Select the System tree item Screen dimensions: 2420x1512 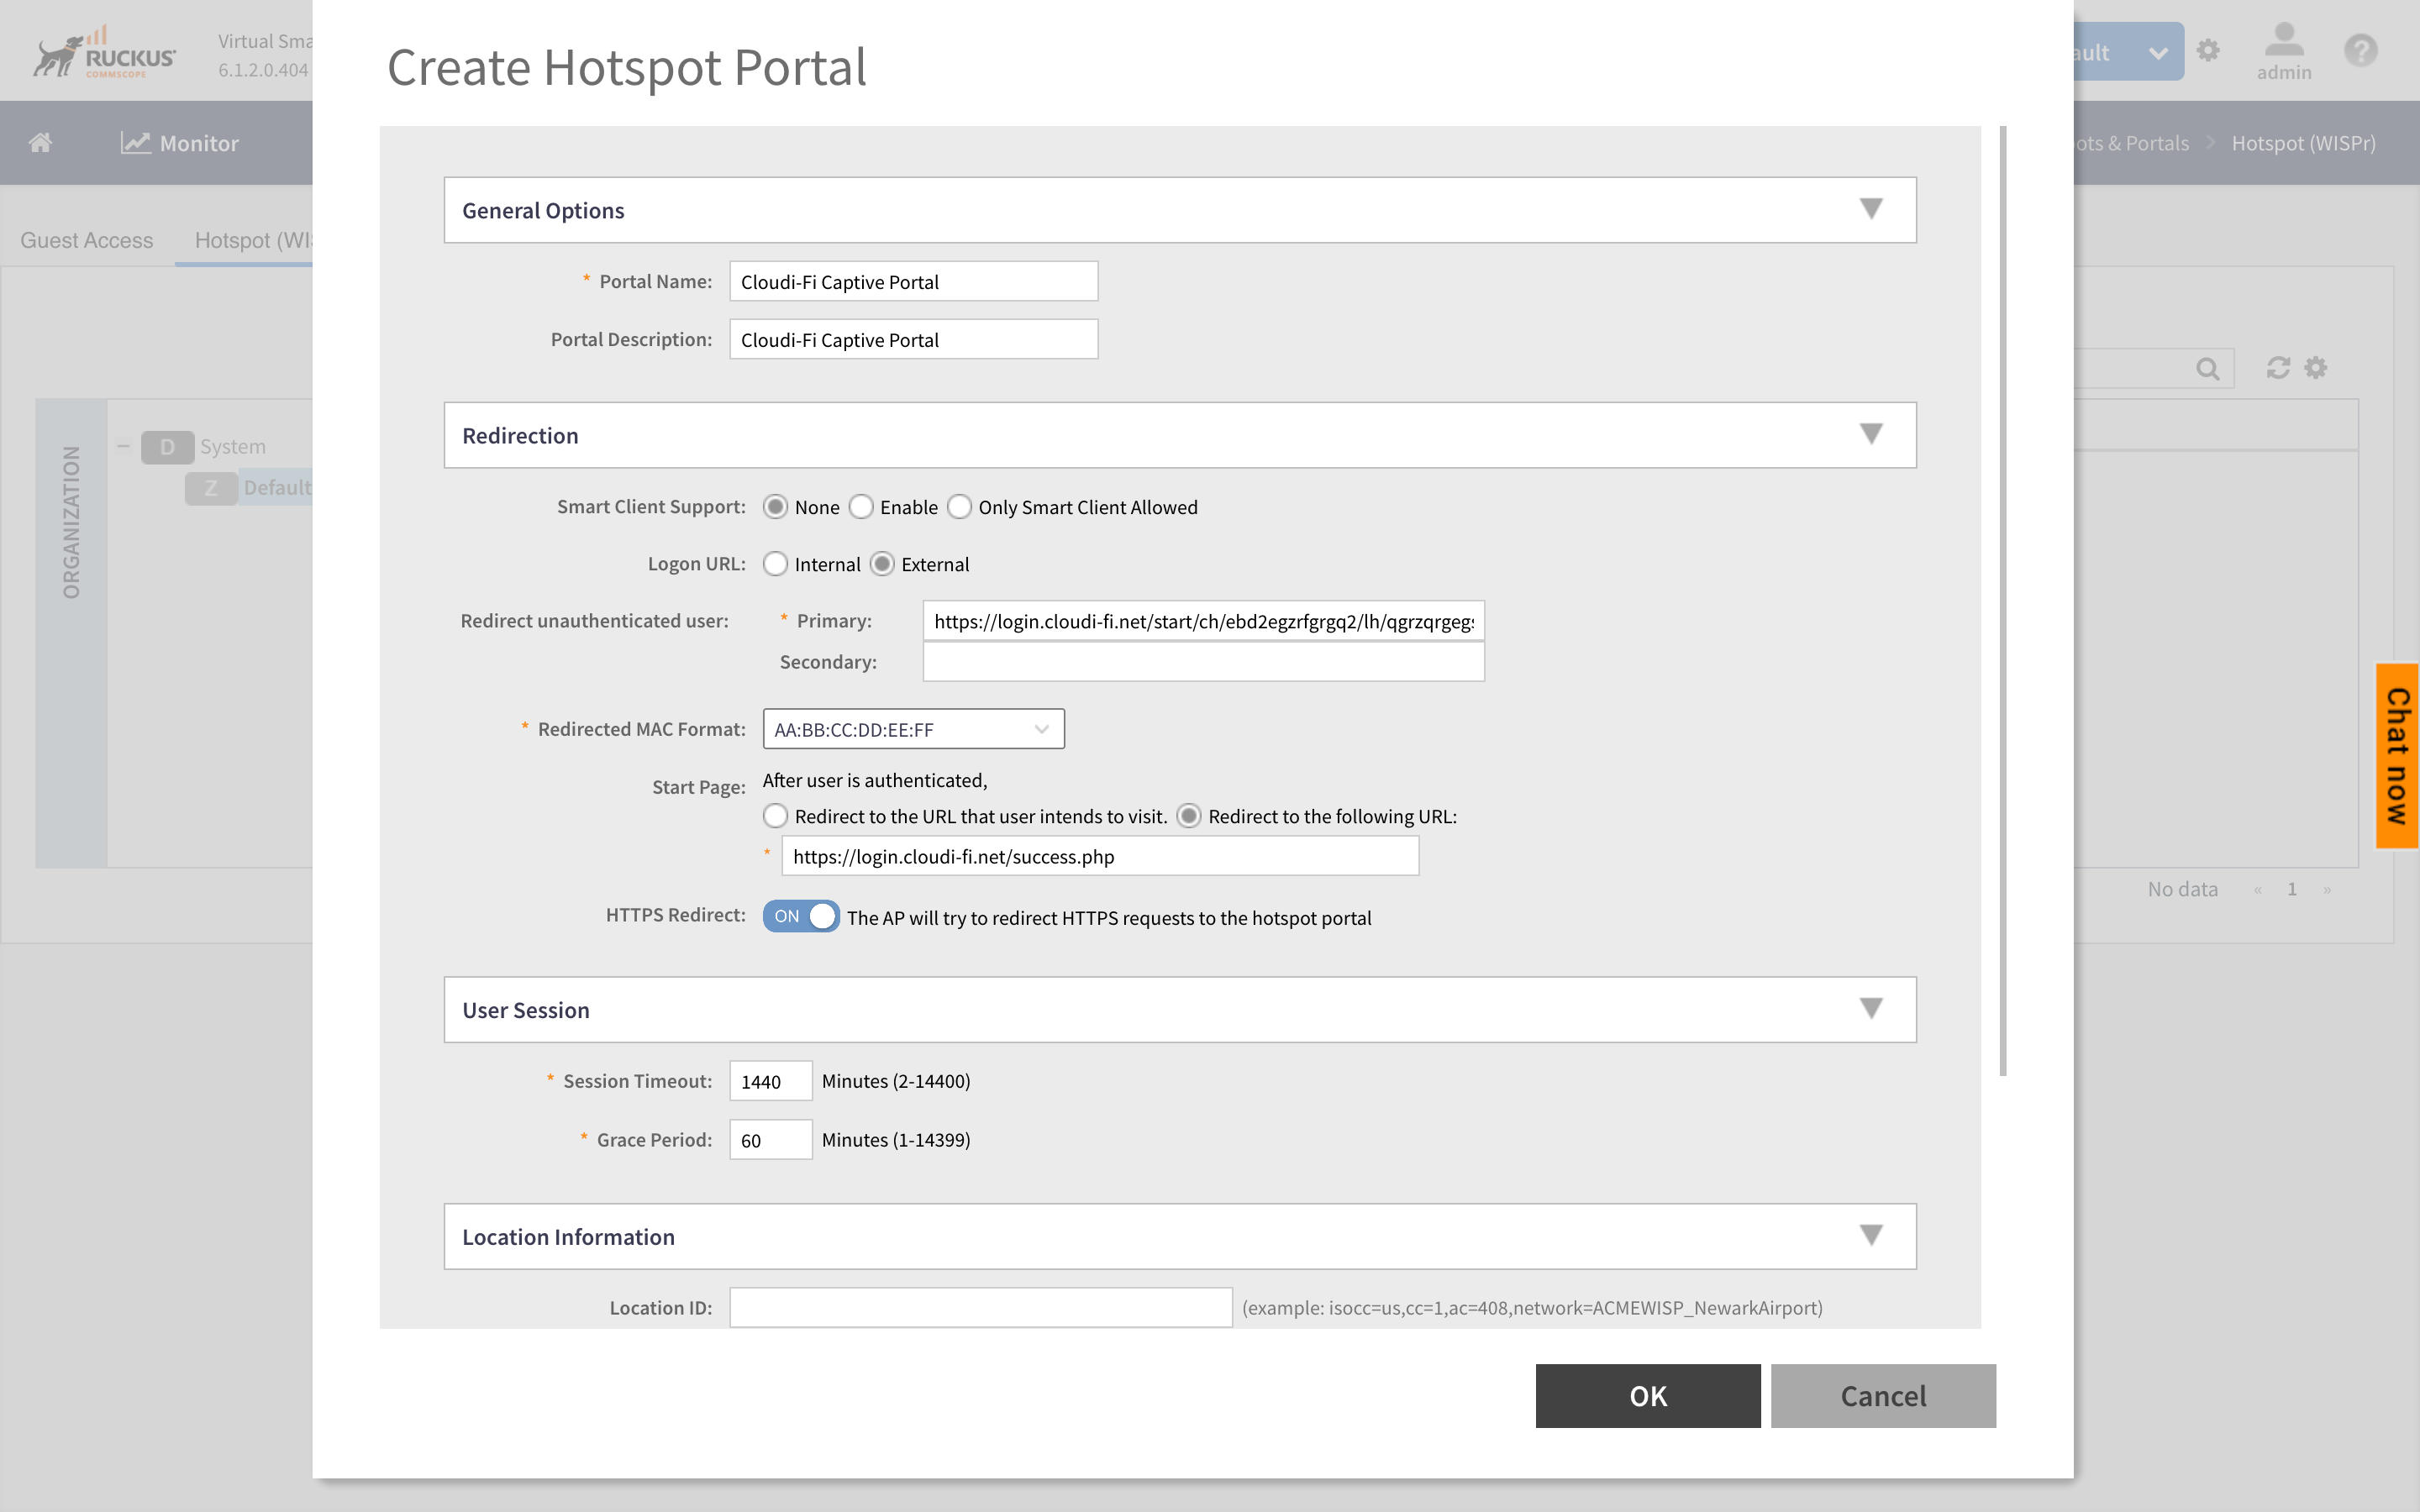click(233, 447)
